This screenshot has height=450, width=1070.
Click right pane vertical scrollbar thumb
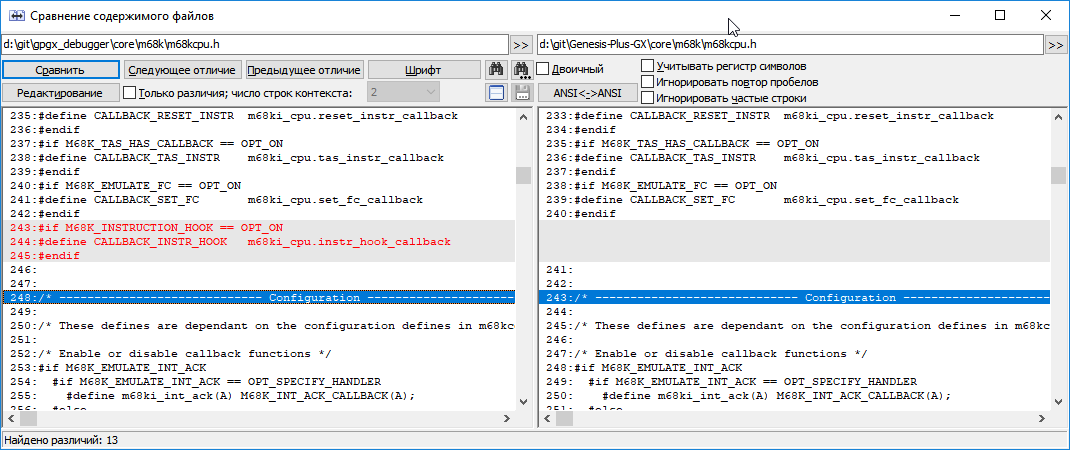(x=1058, y=175)
